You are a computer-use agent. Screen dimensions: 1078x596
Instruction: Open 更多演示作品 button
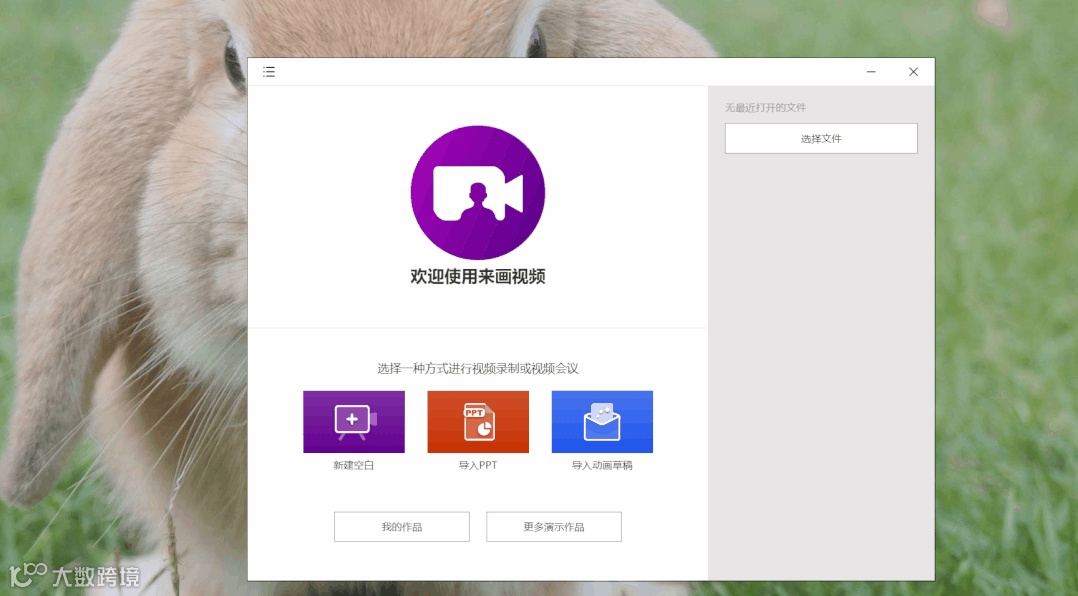click(x=554, y=527)
